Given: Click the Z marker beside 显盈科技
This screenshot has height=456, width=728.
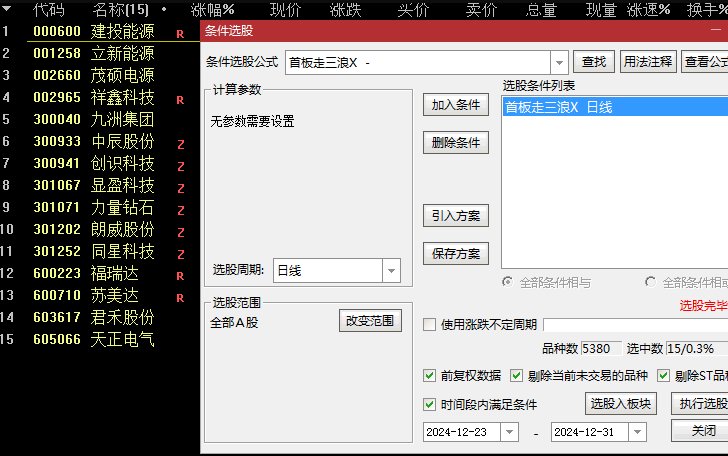Looking at the screenshot, I should pos(181,189).
